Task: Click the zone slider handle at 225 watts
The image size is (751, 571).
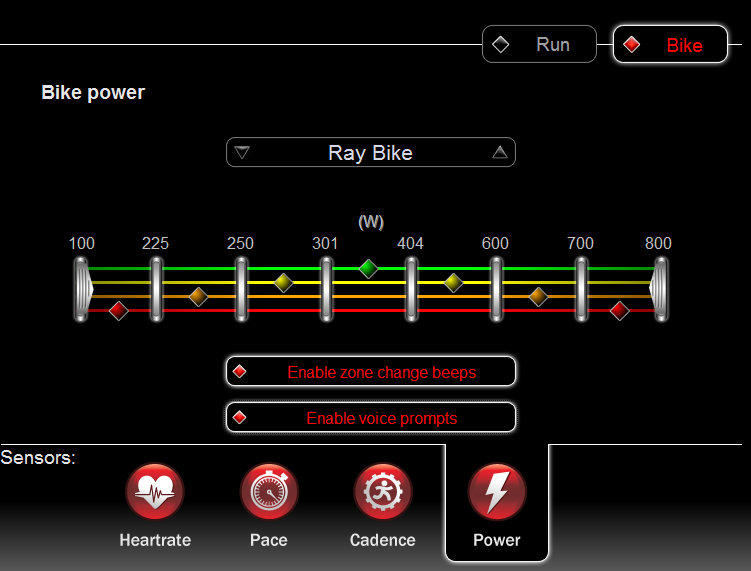Action: [156, 289]
